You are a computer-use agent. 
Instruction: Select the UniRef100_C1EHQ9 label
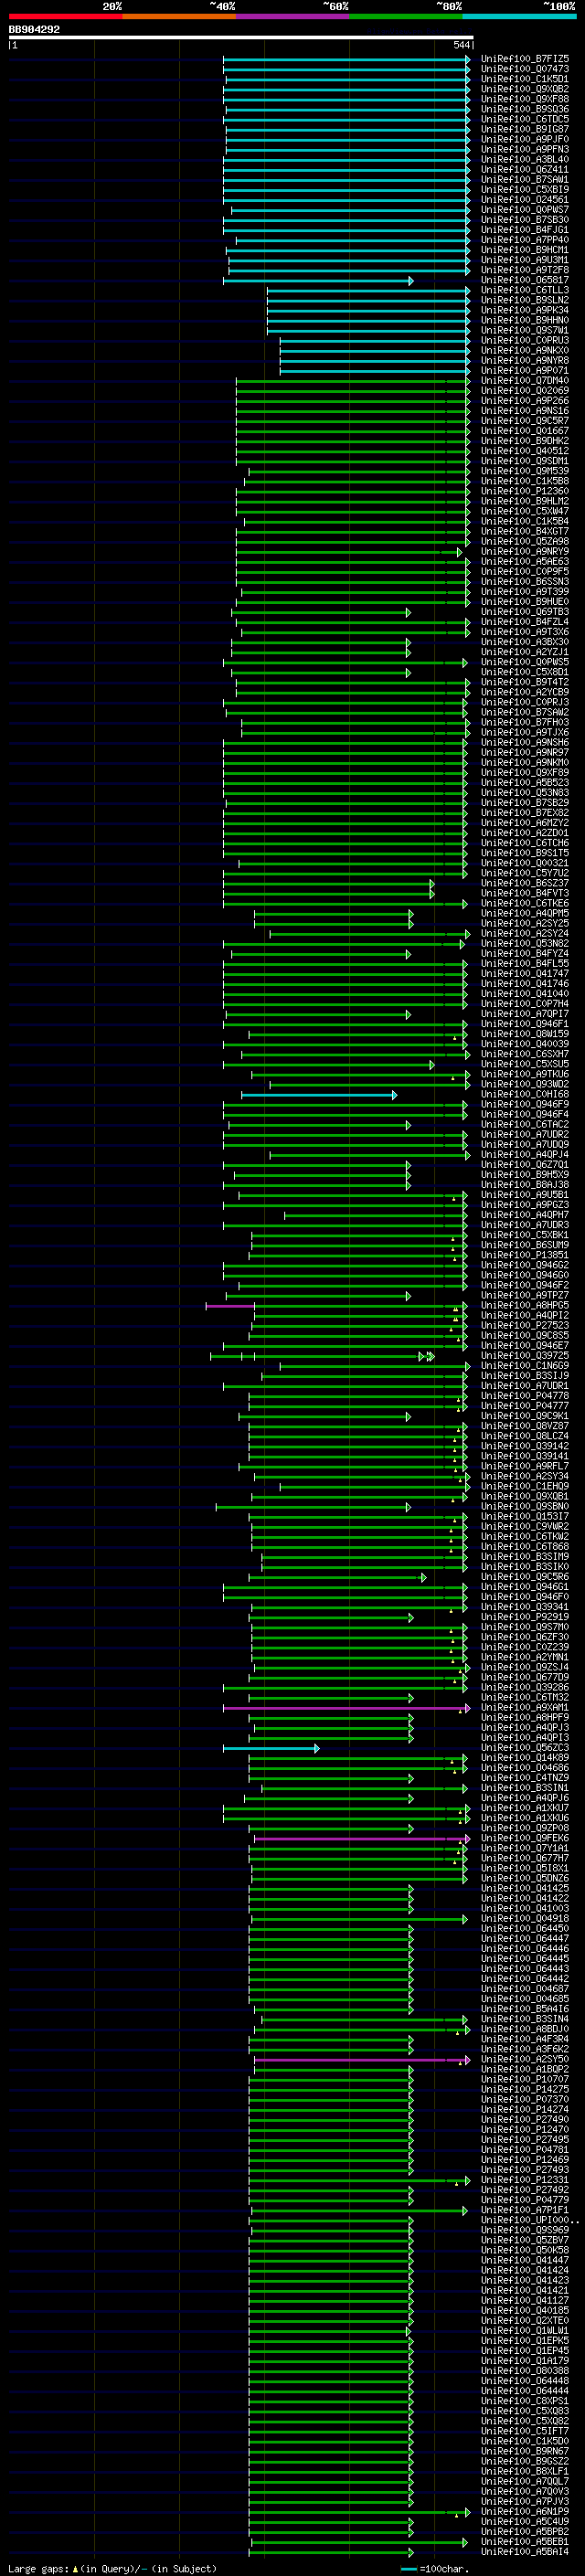click(524, 1486)
